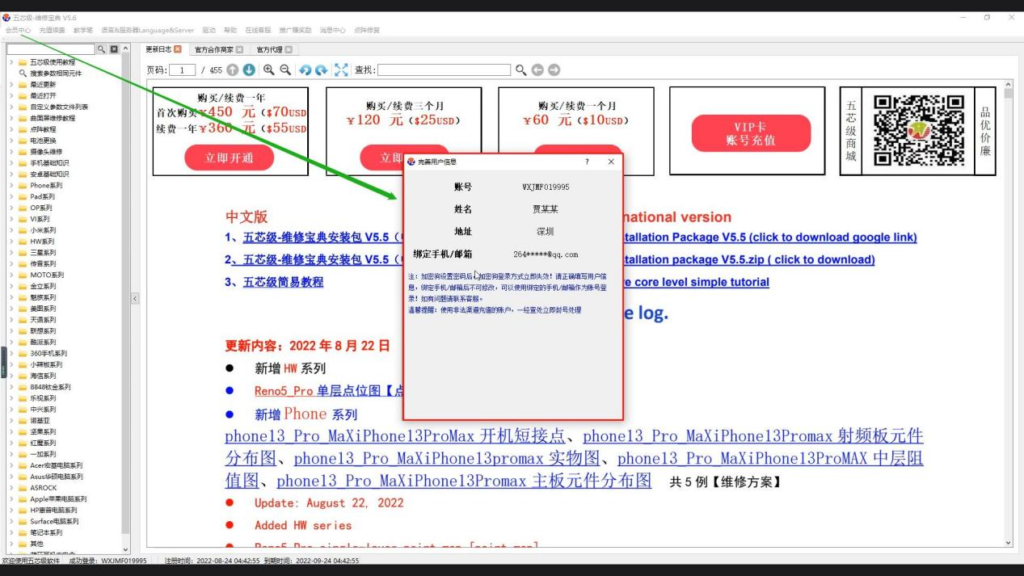The image size is (1024, 576).
Task: Expand the Surface电脑系列 tree node
Action: [11, 521]
